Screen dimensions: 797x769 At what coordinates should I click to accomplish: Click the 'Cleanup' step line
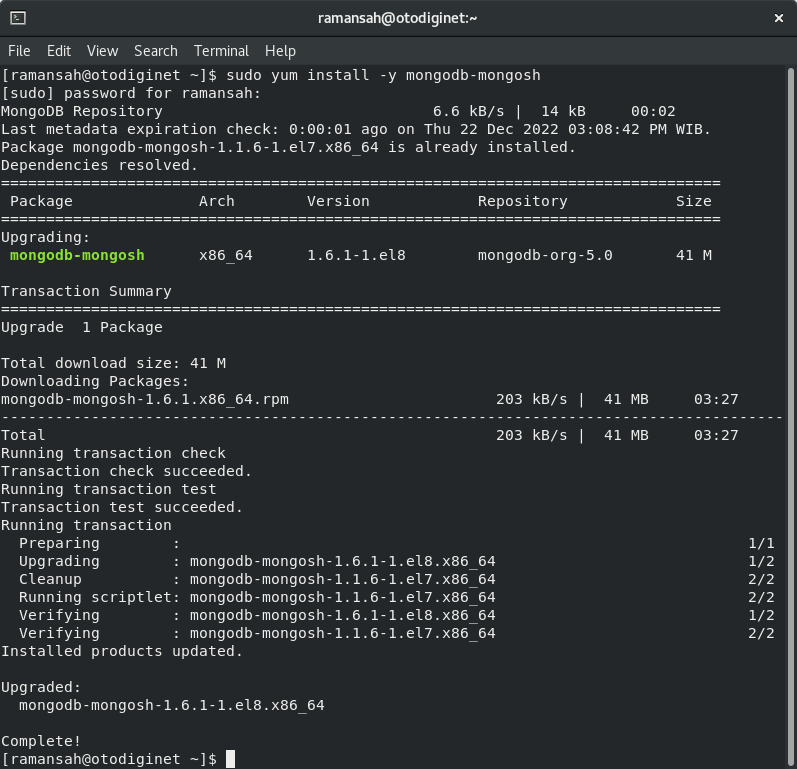pos(396,579)
